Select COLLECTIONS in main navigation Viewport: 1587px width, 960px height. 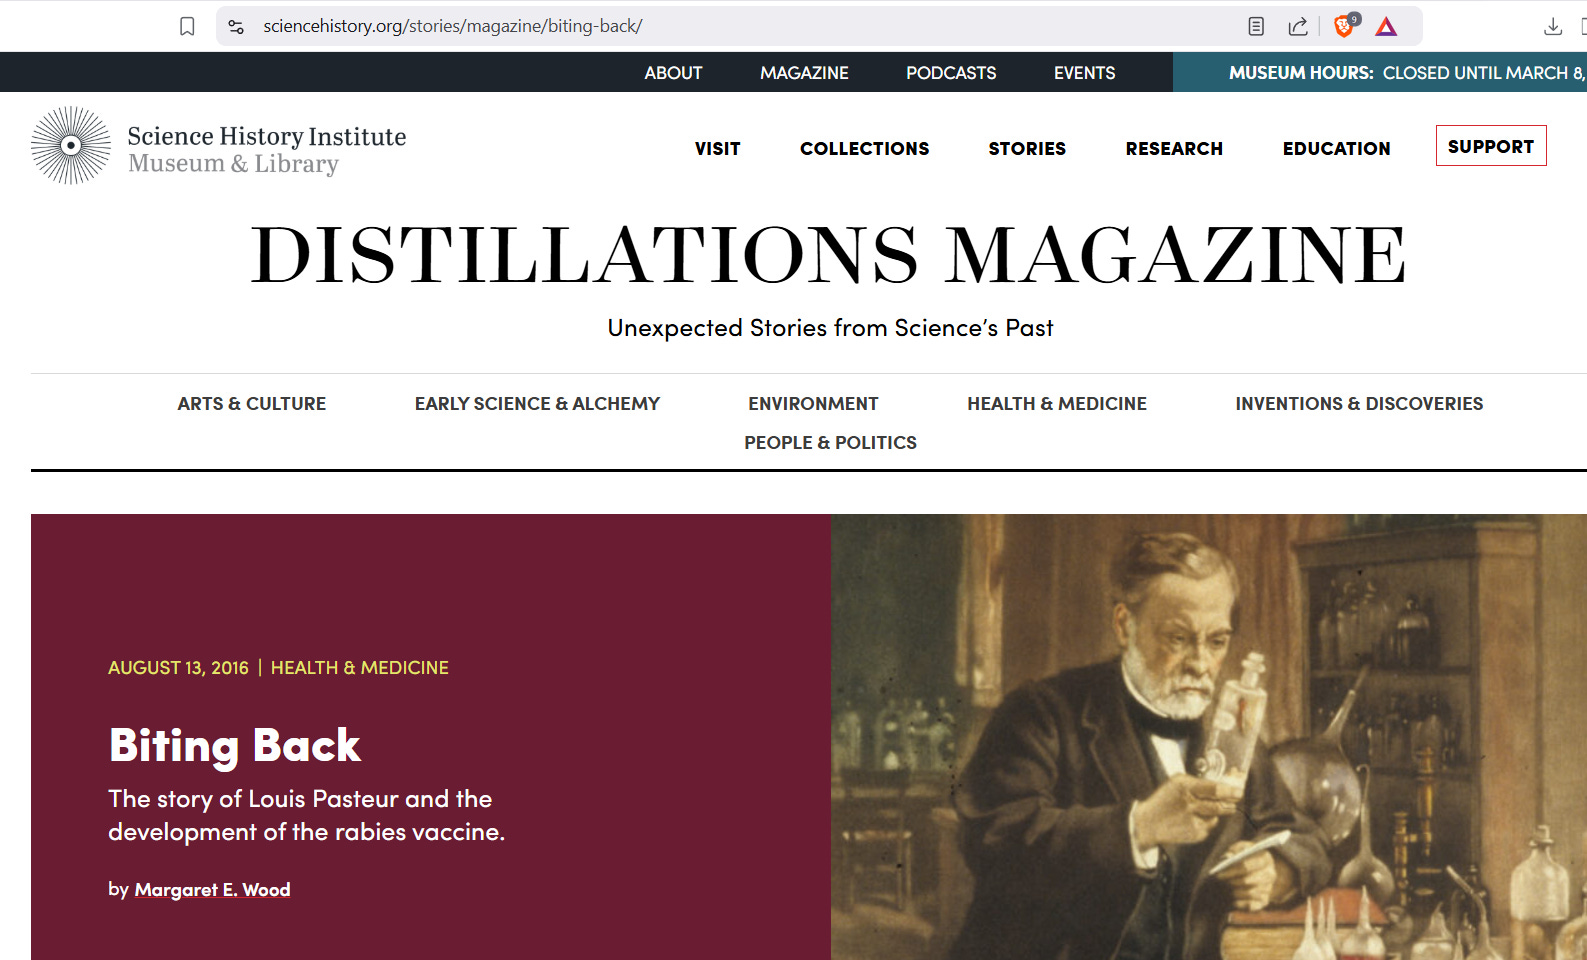pos(864,148)
